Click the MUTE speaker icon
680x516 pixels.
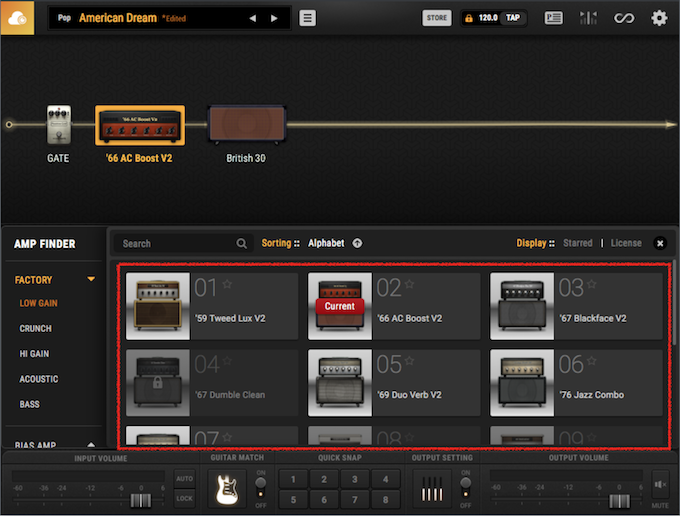(x=660, y=485)
